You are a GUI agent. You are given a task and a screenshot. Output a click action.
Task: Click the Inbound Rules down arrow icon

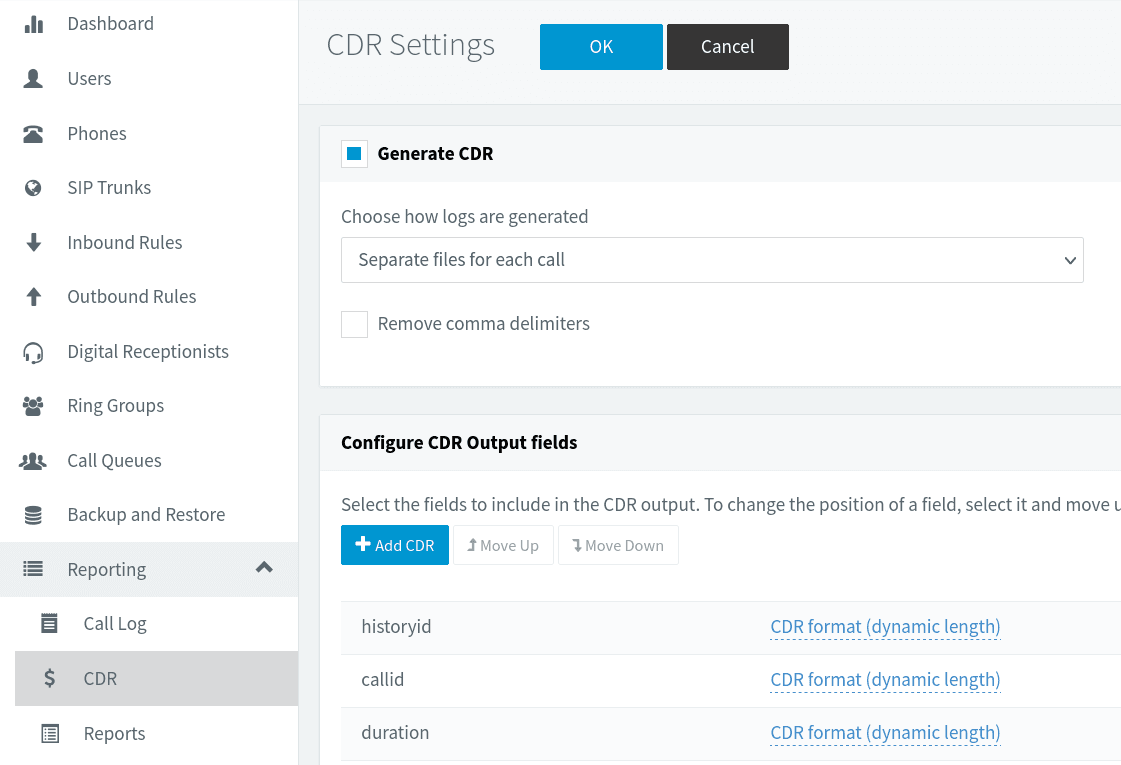coord(34,243)
